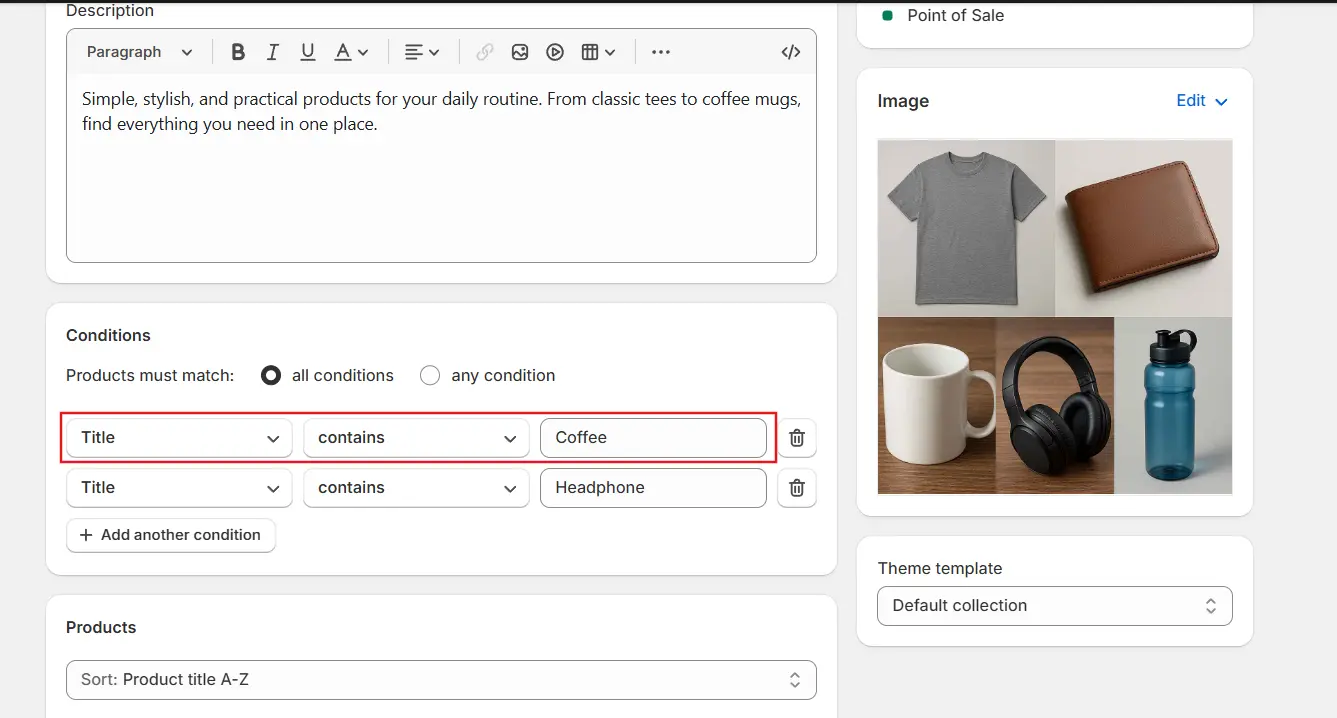Select the "any condition" radio button
The width and height of the screenshot is (1337, 718).
pos(430,376)
